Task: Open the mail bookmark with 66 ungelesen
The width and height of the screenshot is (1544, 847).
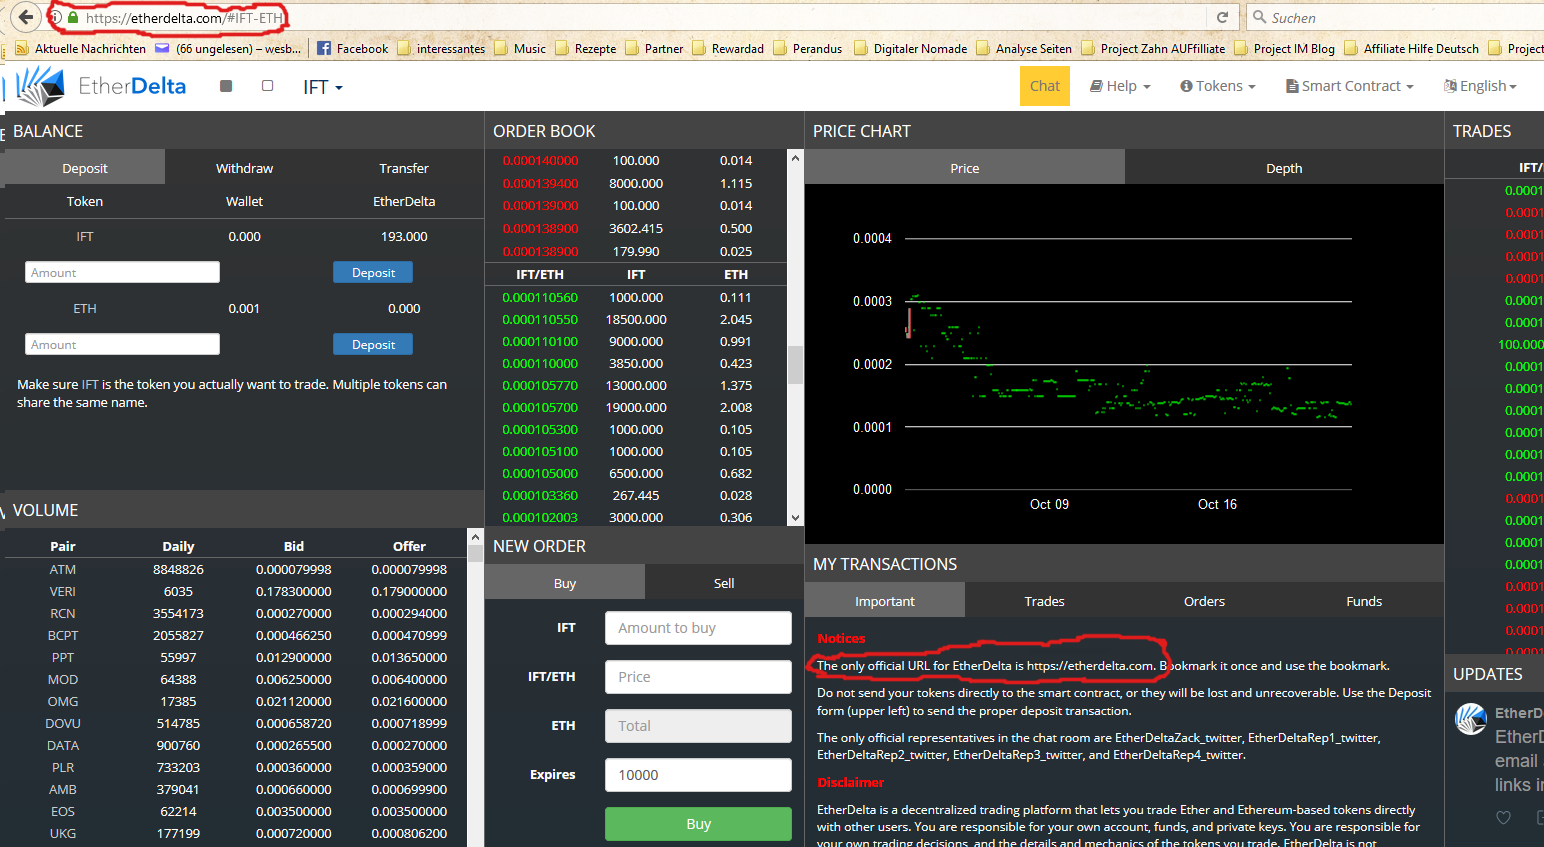Action: [x=228, y=48]
